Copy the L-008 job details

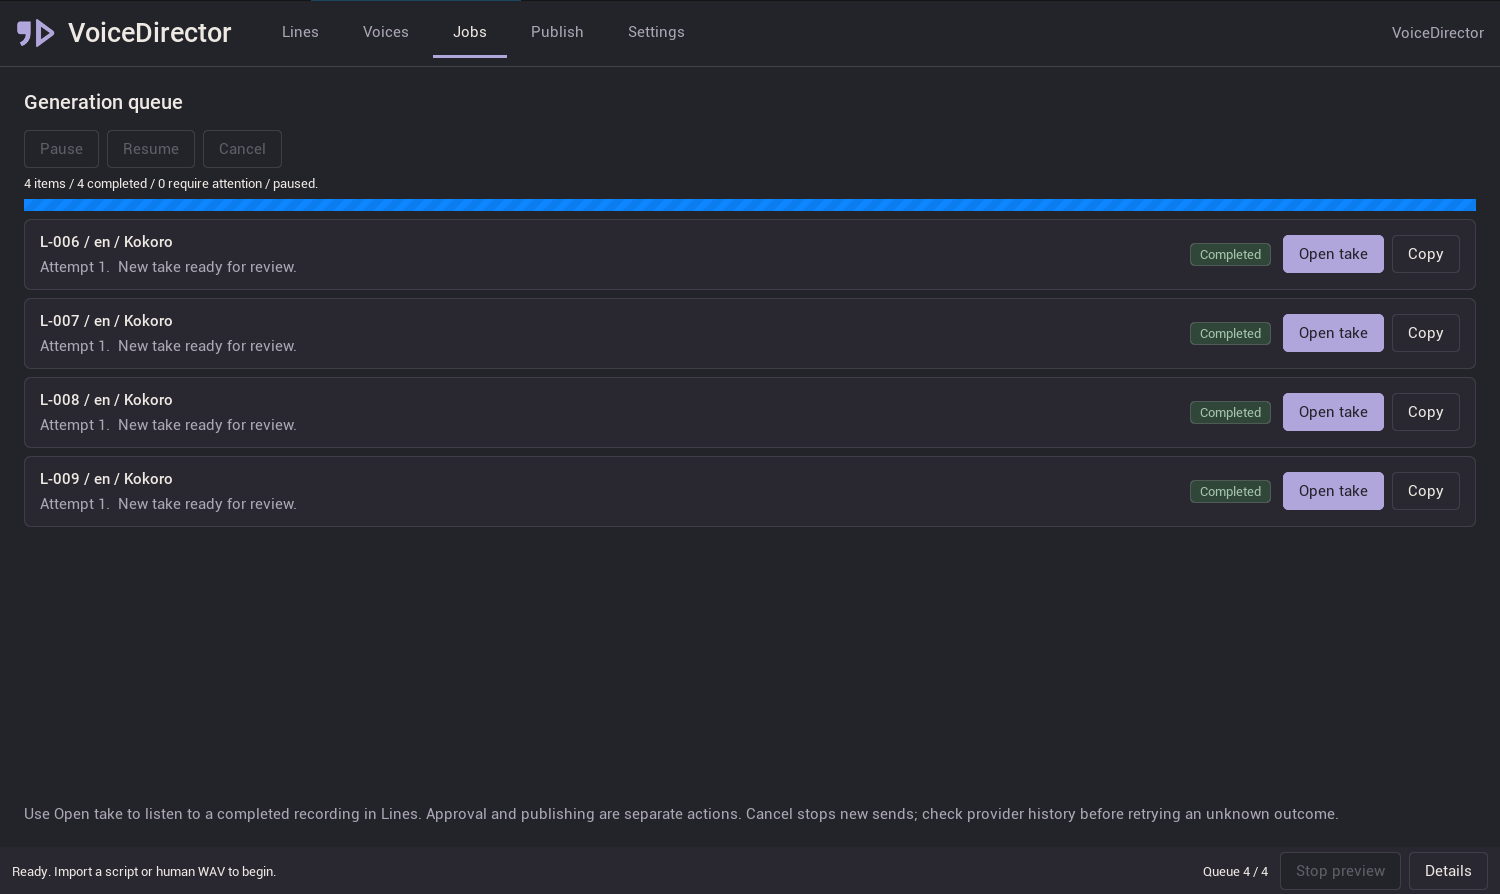coord(1426,412)
